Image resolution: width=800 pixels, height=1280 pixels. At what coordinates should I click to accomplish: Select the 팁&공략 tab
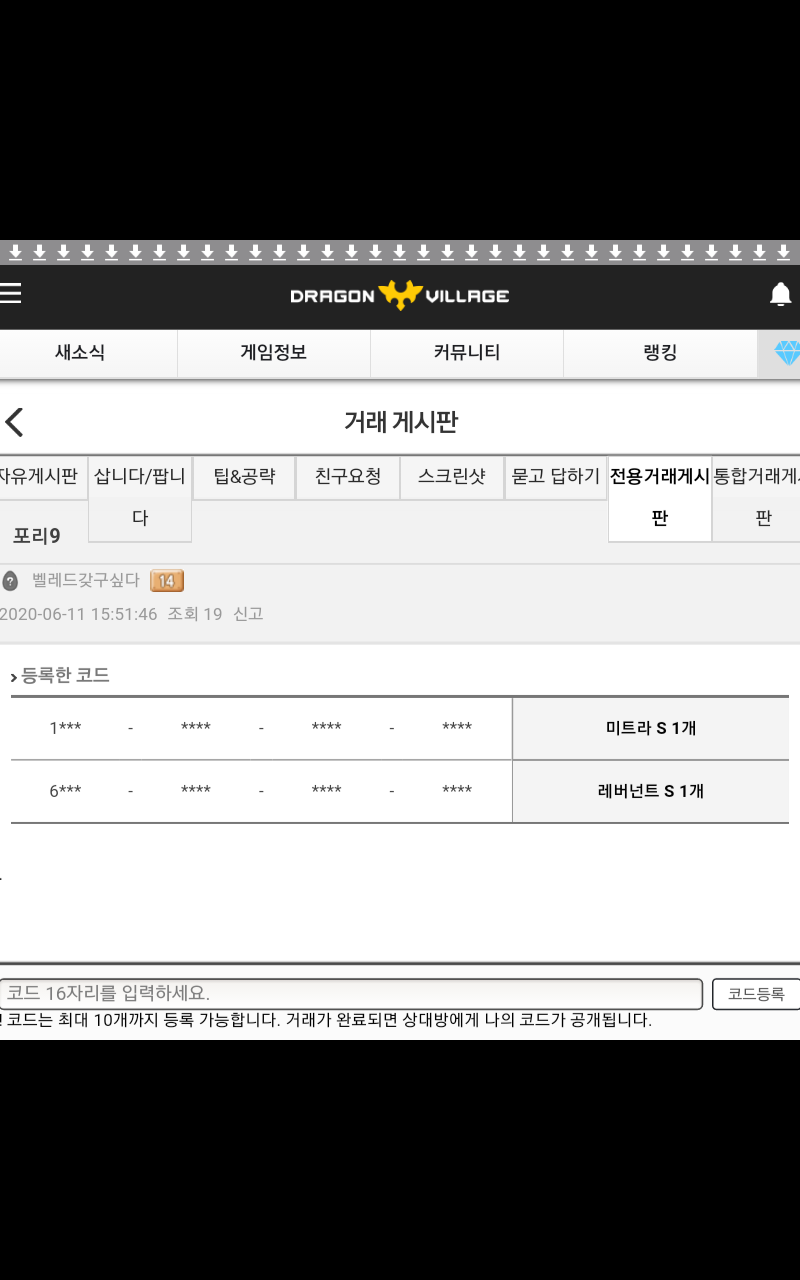244,477
